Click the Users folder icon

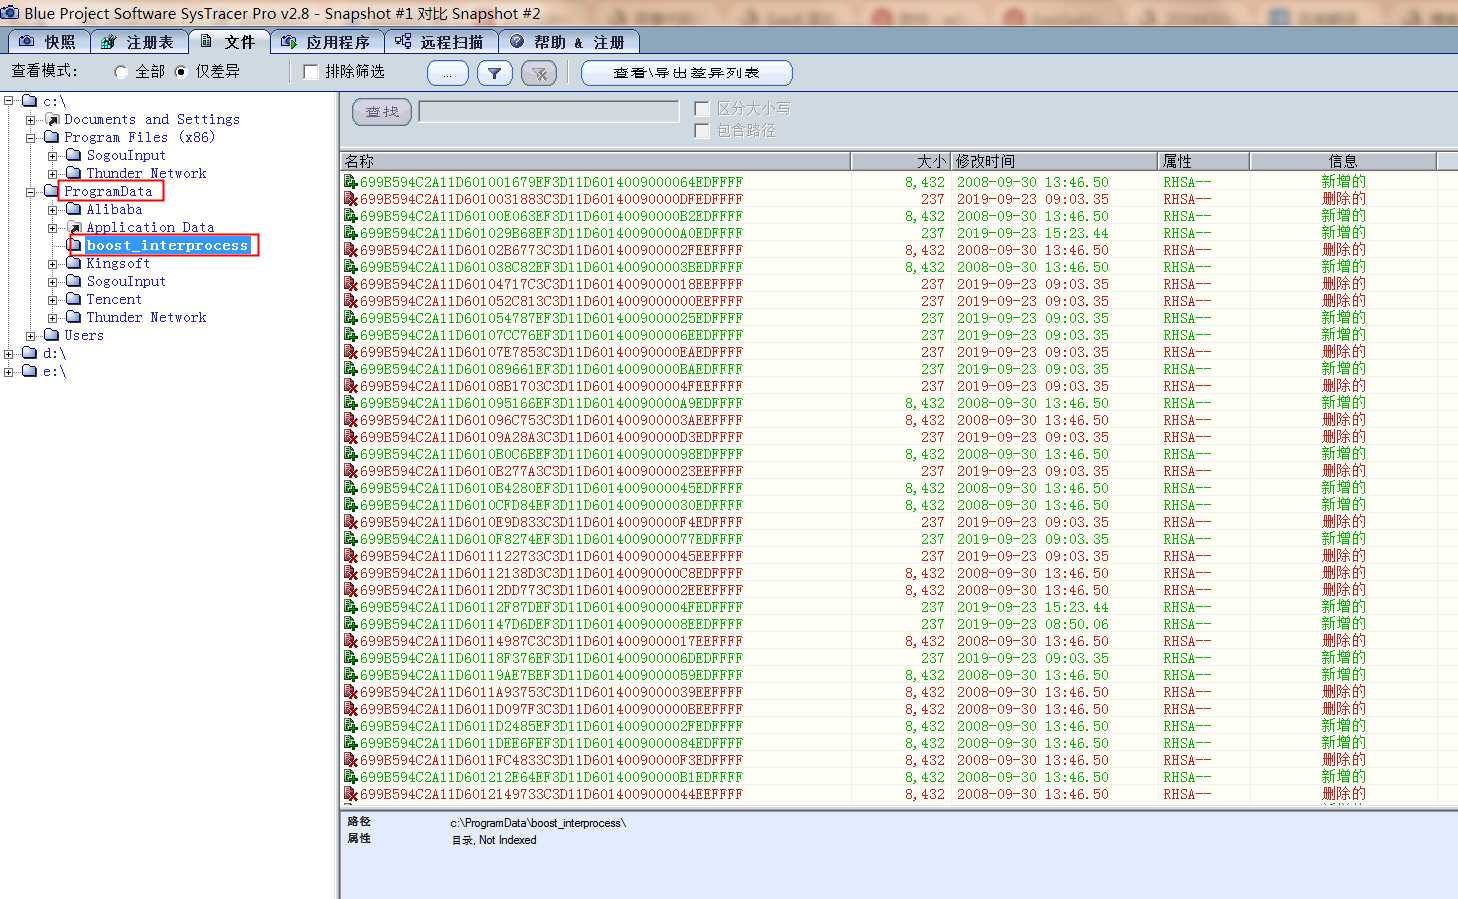point(52,335)
